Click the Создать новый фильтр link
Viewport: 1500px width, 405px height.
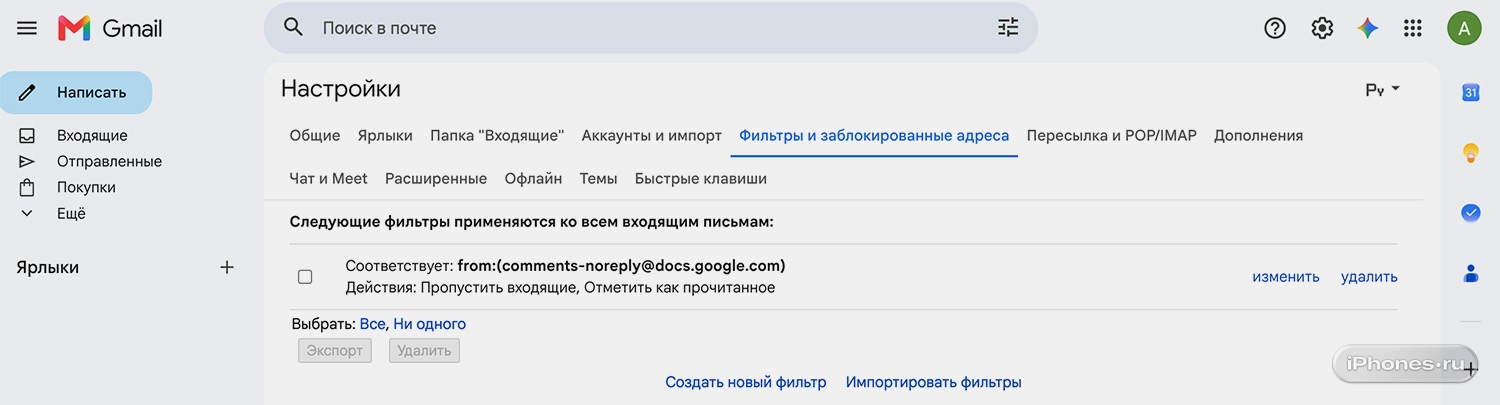(x=746, y=382)
